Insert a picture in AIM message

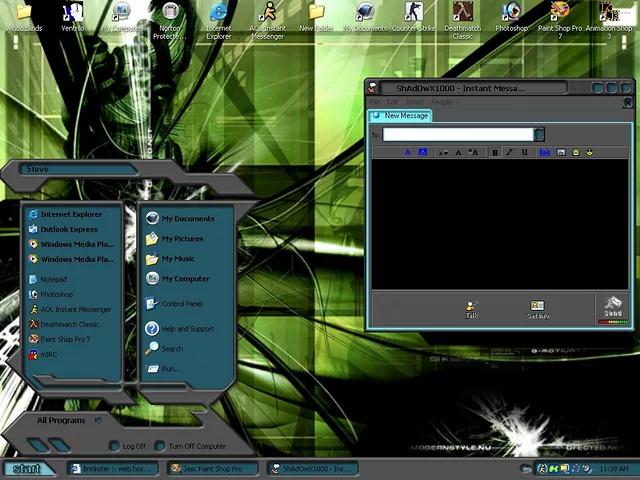pyautogui.click(x=561, y=152)
